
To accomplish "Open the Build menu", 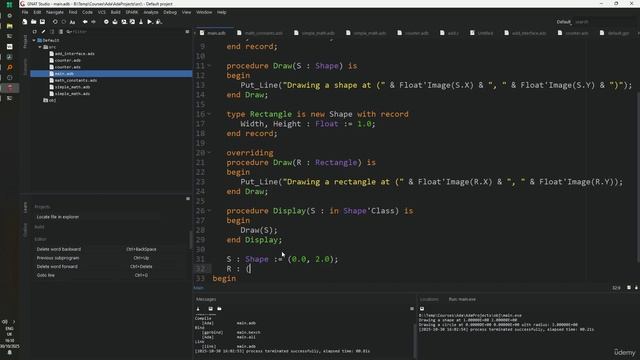I will [116, 12].
